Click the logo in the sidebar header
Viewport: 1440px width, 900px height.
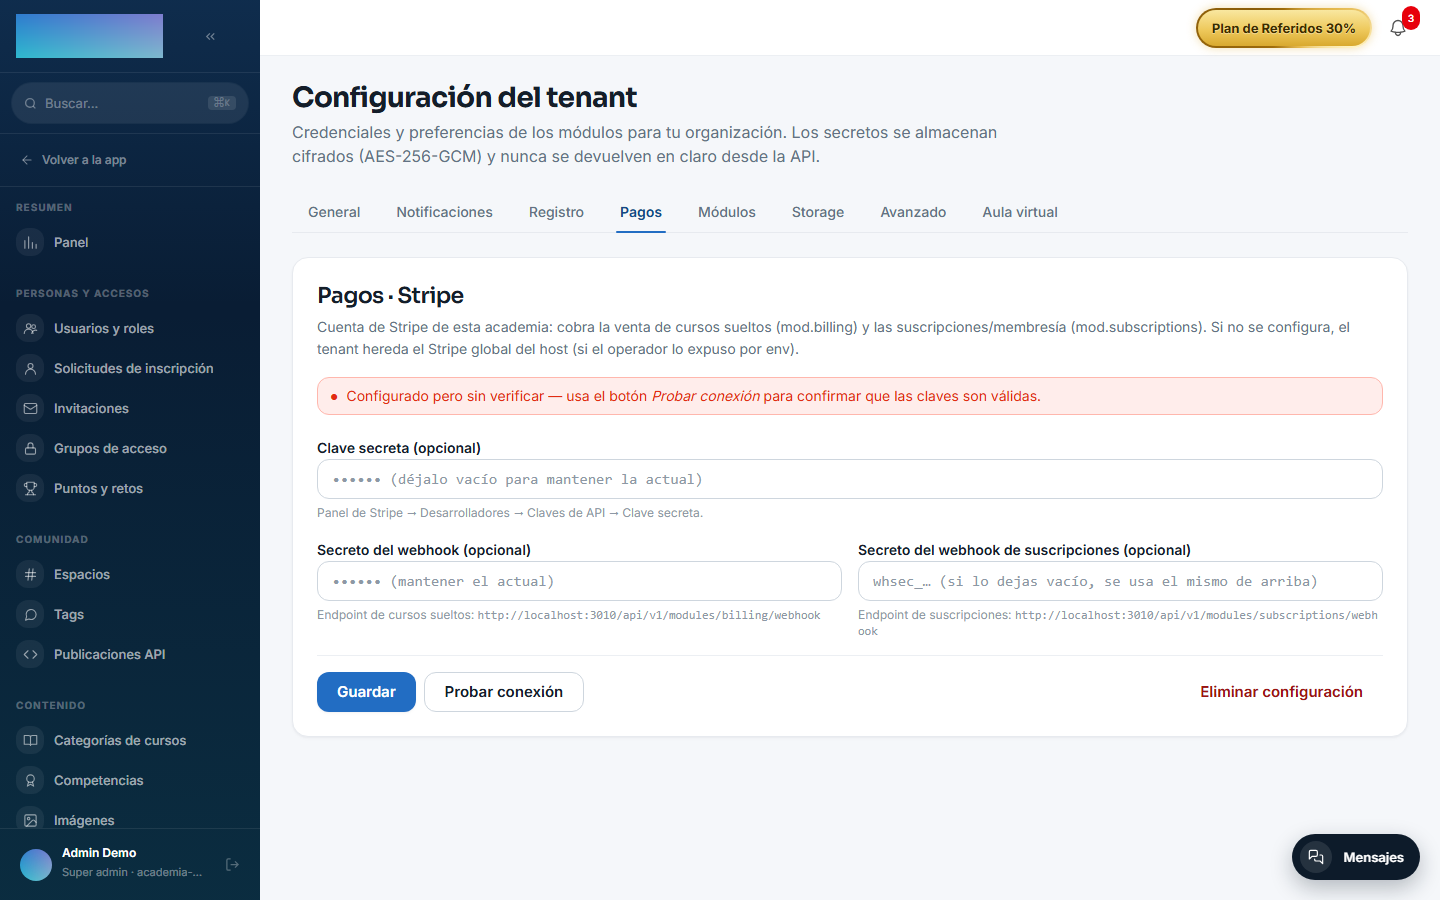(89, 36)
